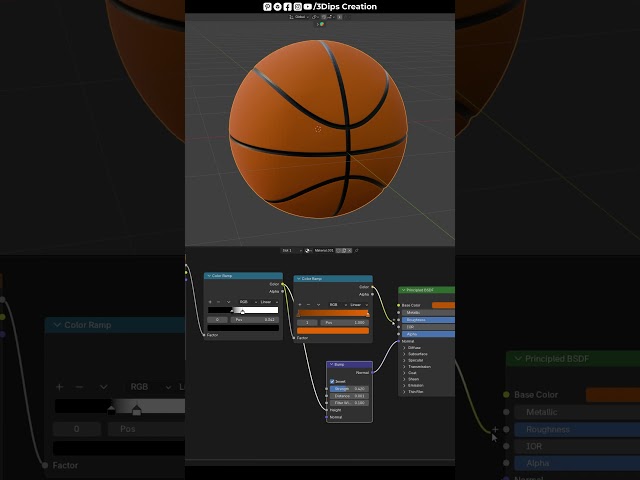Image resolution: width=640 pixels, height=480 pixels.
Task: Remove a stop from the orange Color Ramp
Action: click(x=308, y=305)
